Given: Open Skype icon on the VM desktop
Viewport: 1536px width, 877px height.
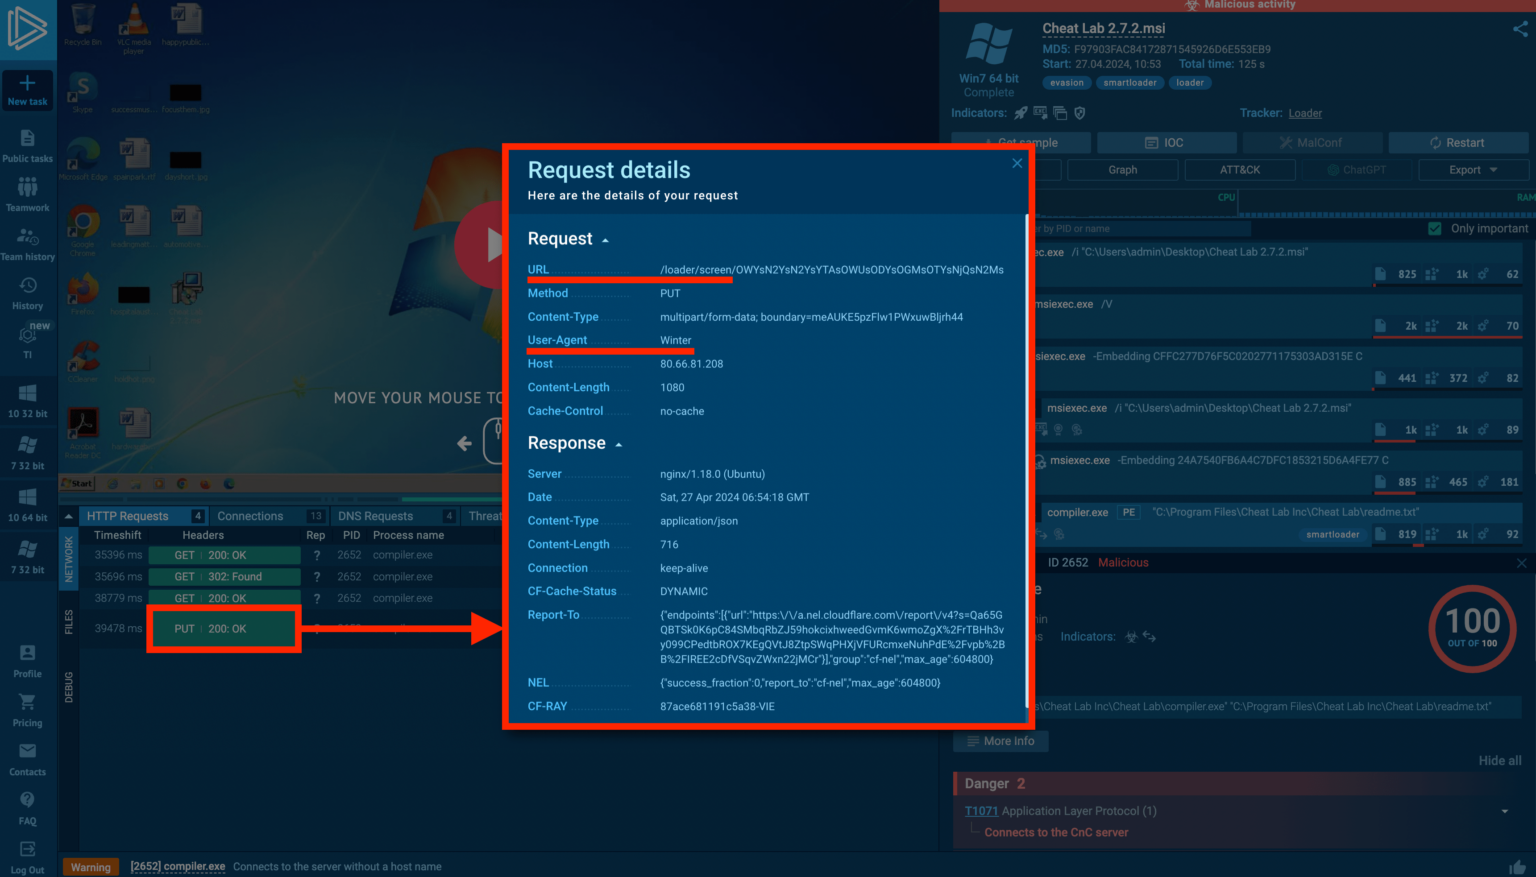Looking at the screenshot, I should pos(83,93).
